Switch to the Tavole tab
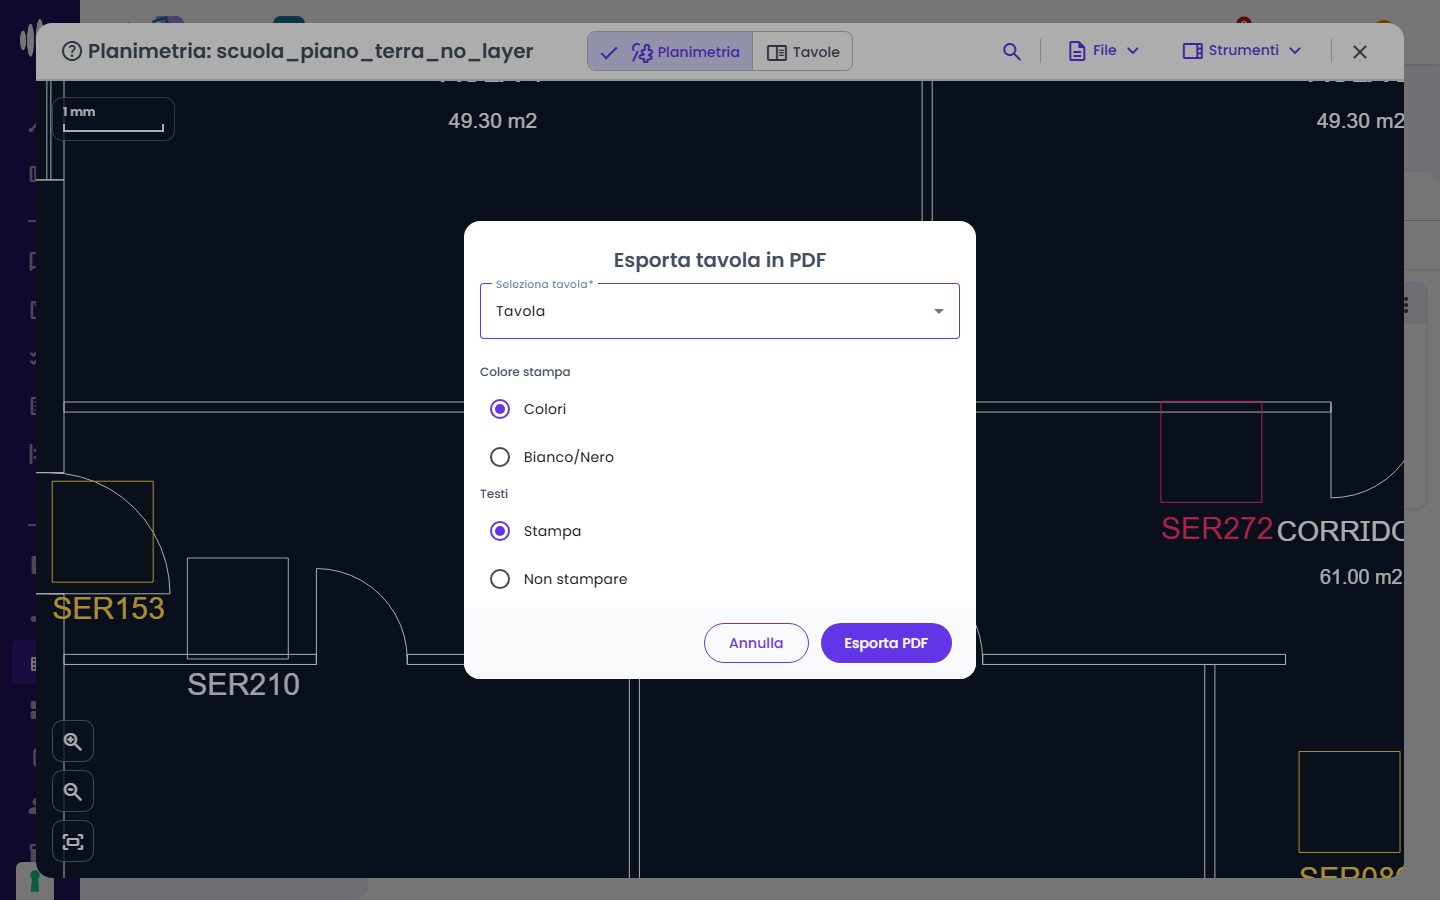1440x900 pixels. coord(803,52)
